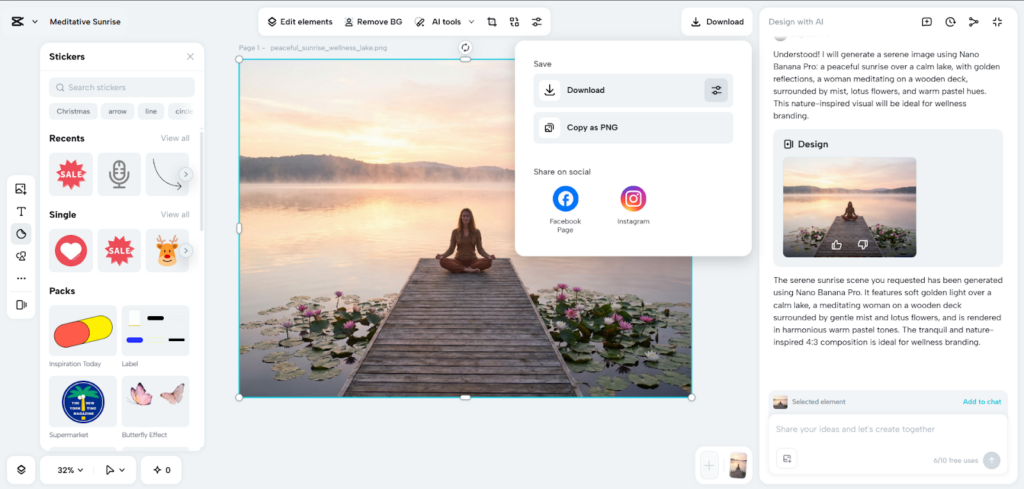This screenshot has height=489, width=1024.
Task: Toggle the side panel icon in left sidebar
Action: (21, 305)
